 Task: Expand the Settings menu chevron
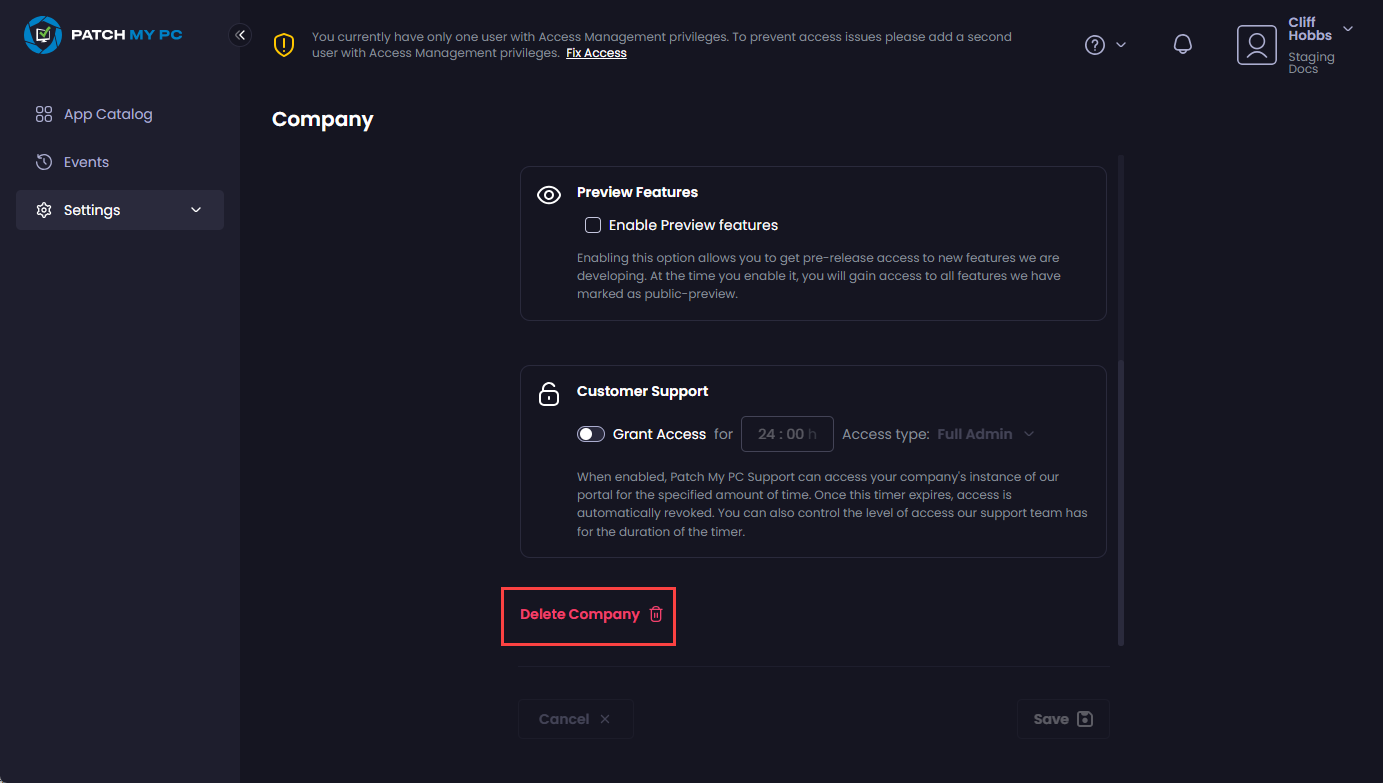point(196,210)
